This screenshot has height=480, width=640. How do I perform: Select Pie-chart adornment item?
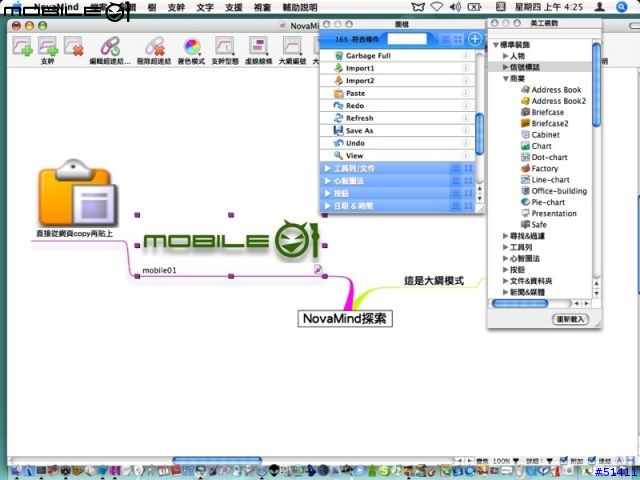[543, 202]
